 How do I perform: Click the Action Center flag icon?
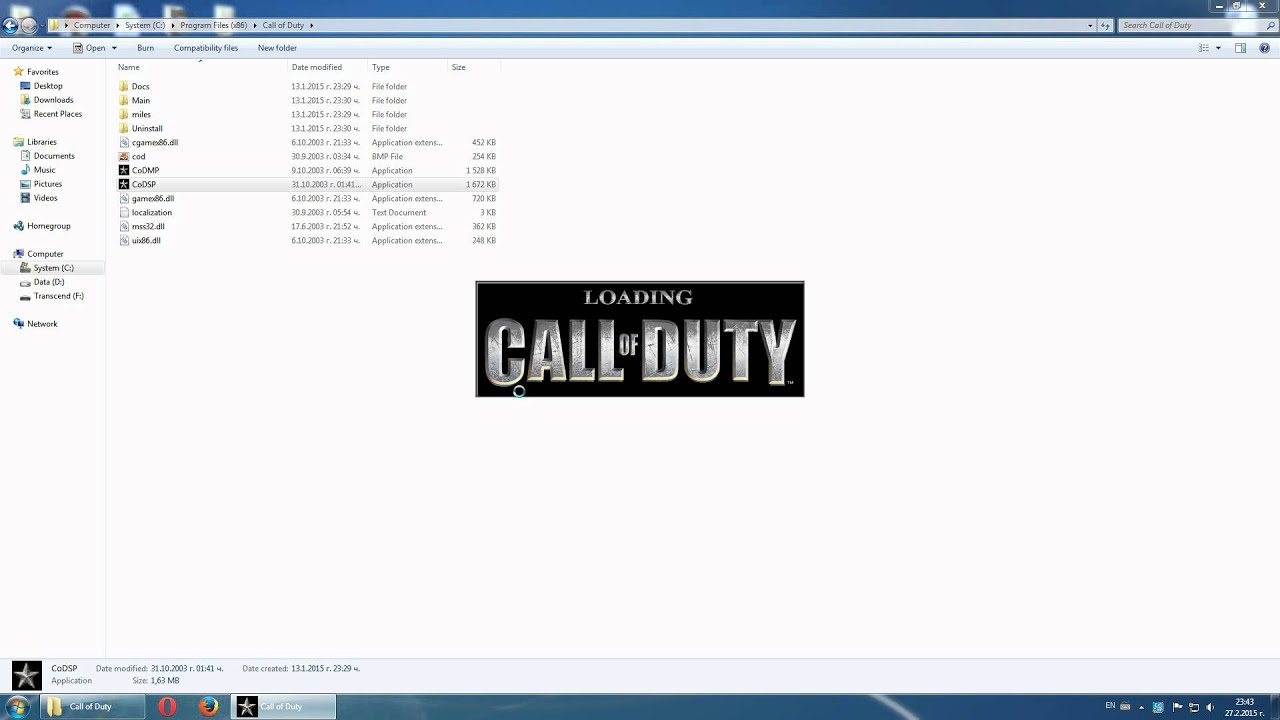1177,707
